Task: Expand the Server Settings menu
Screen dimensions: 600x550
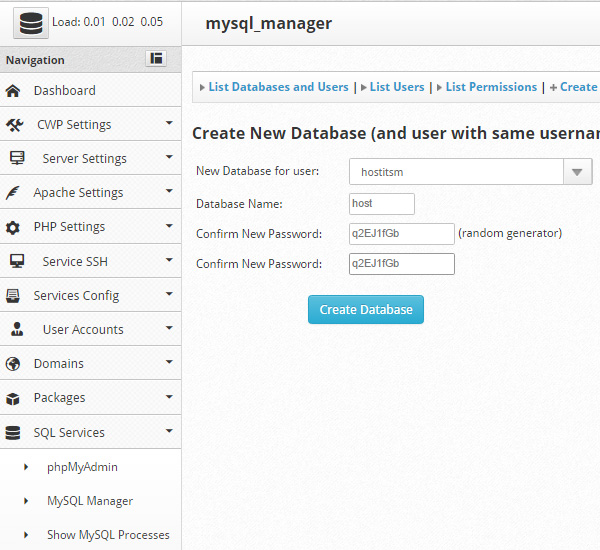Action: click(x=90, y=159)
